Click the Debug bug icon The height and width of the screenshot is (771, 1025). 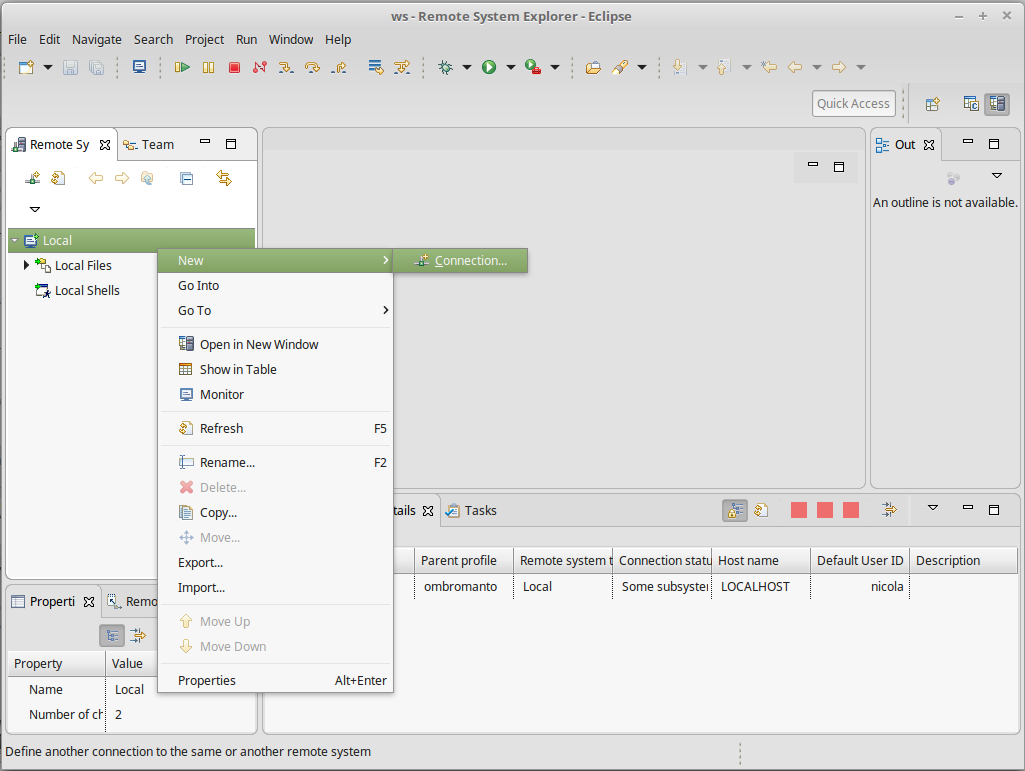click(446, 67)
